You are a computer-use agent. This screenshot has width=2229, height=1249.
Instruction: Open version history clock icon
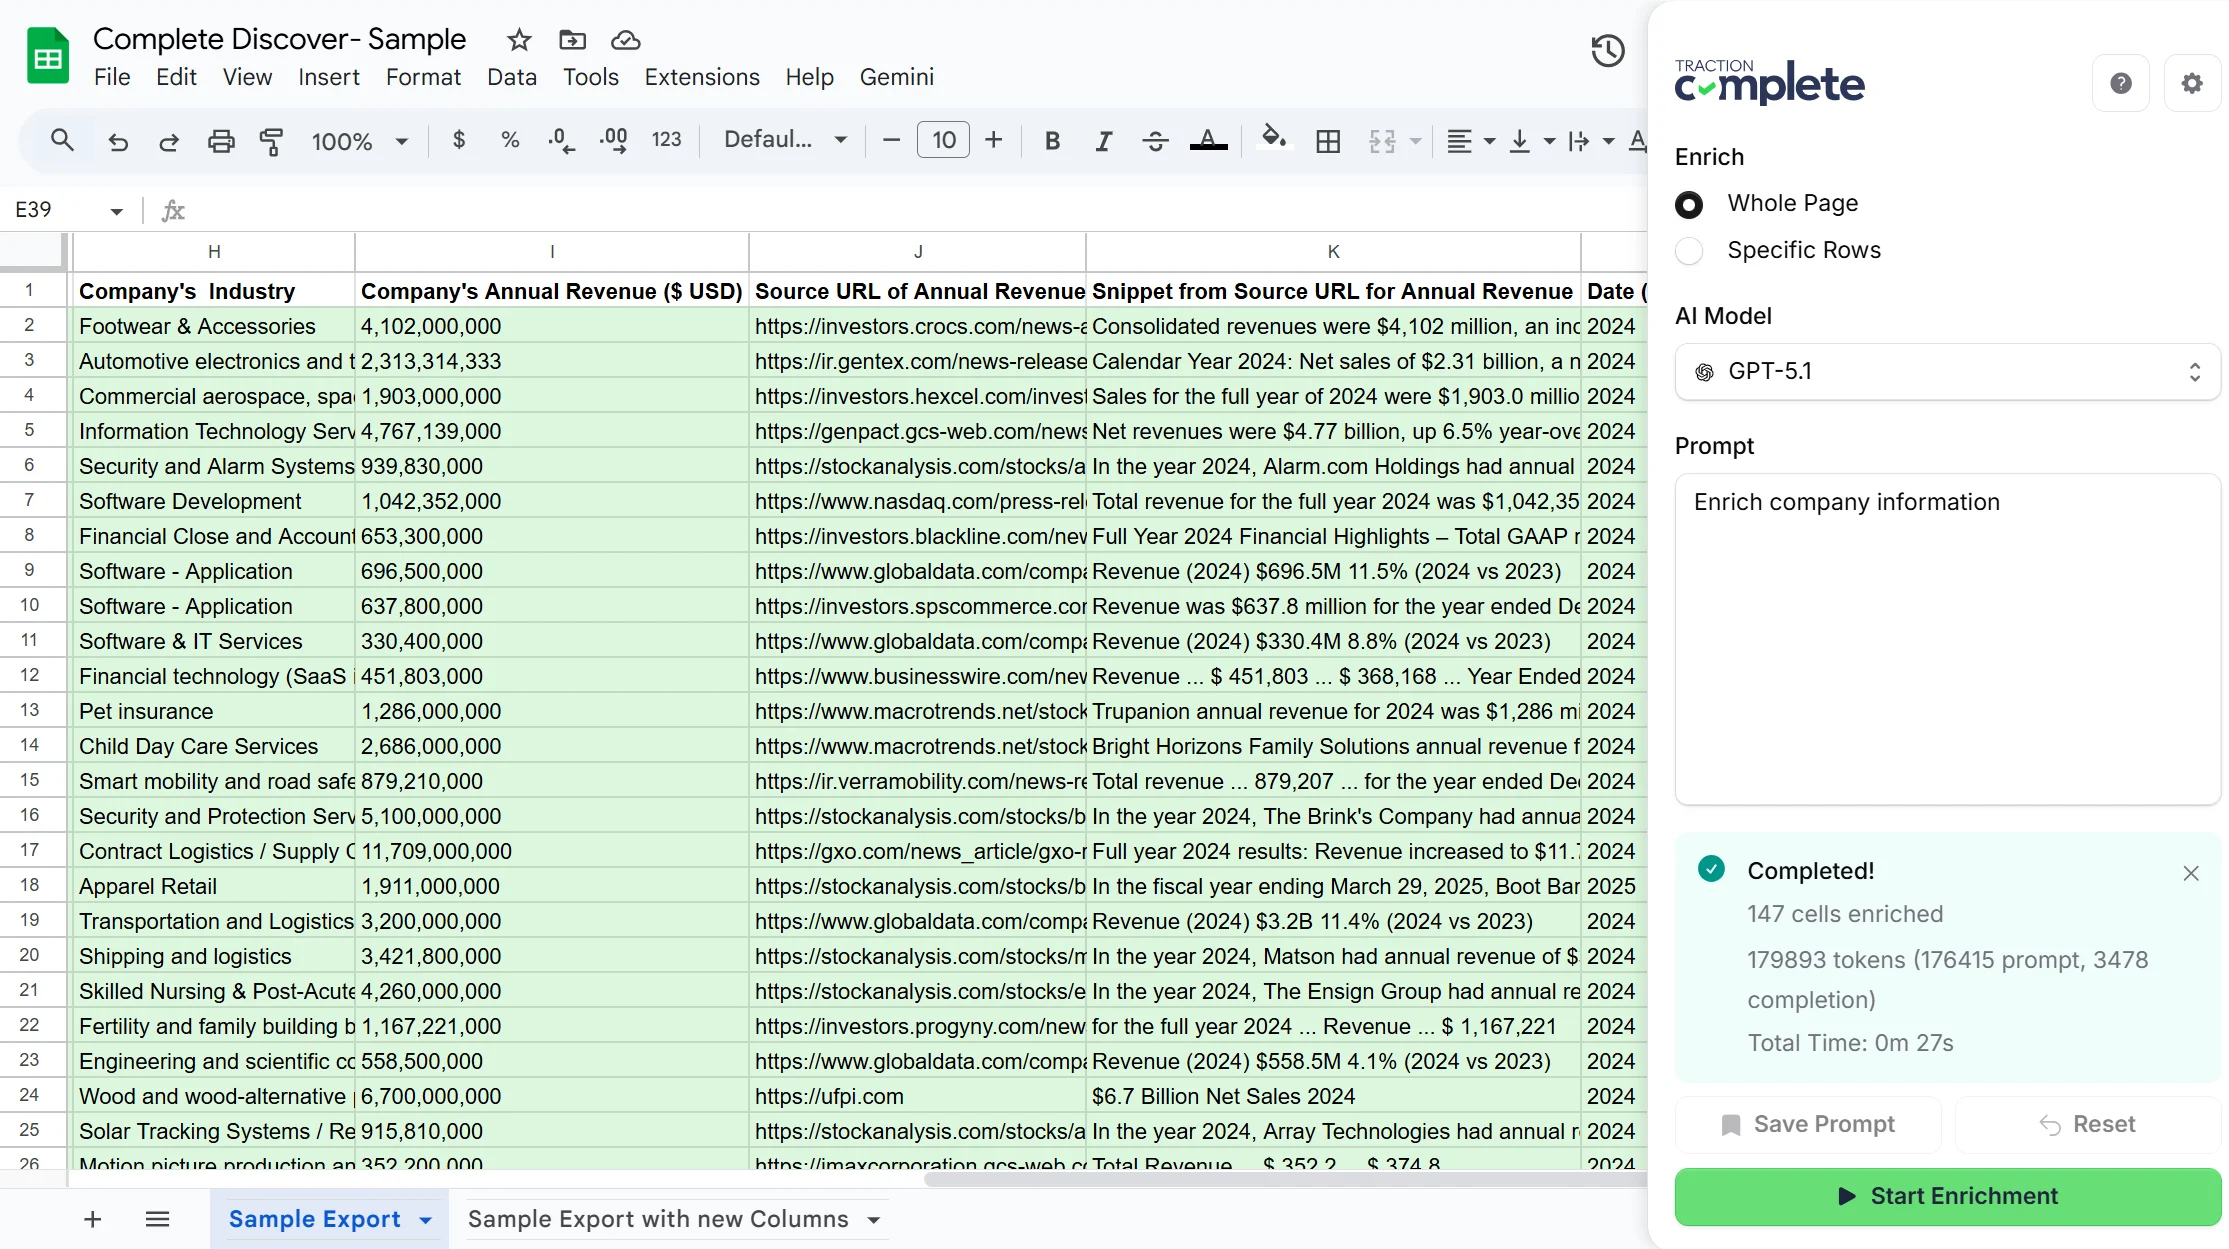pos(1607,51)
